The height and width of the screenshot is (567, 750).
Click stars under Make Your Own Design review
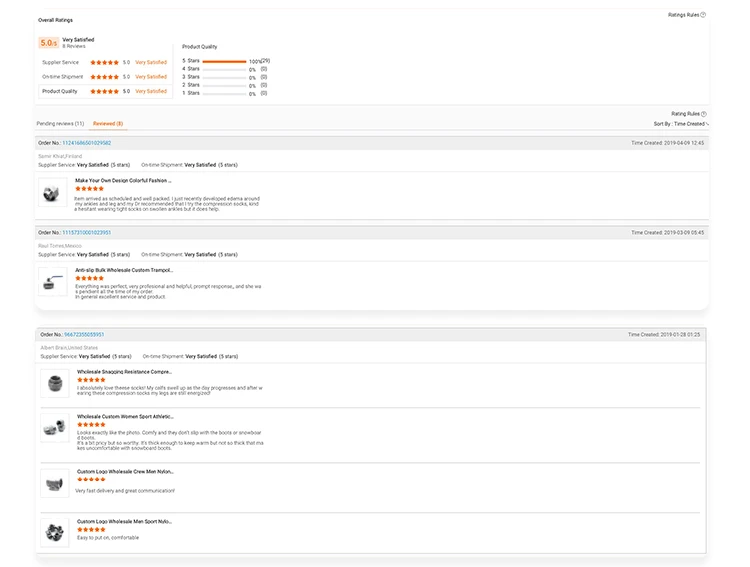(x=89, y=188)
